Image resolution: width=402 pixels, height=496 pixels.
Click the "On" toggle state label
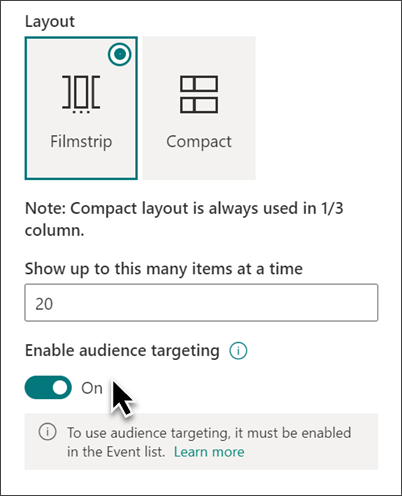point(92,388)
